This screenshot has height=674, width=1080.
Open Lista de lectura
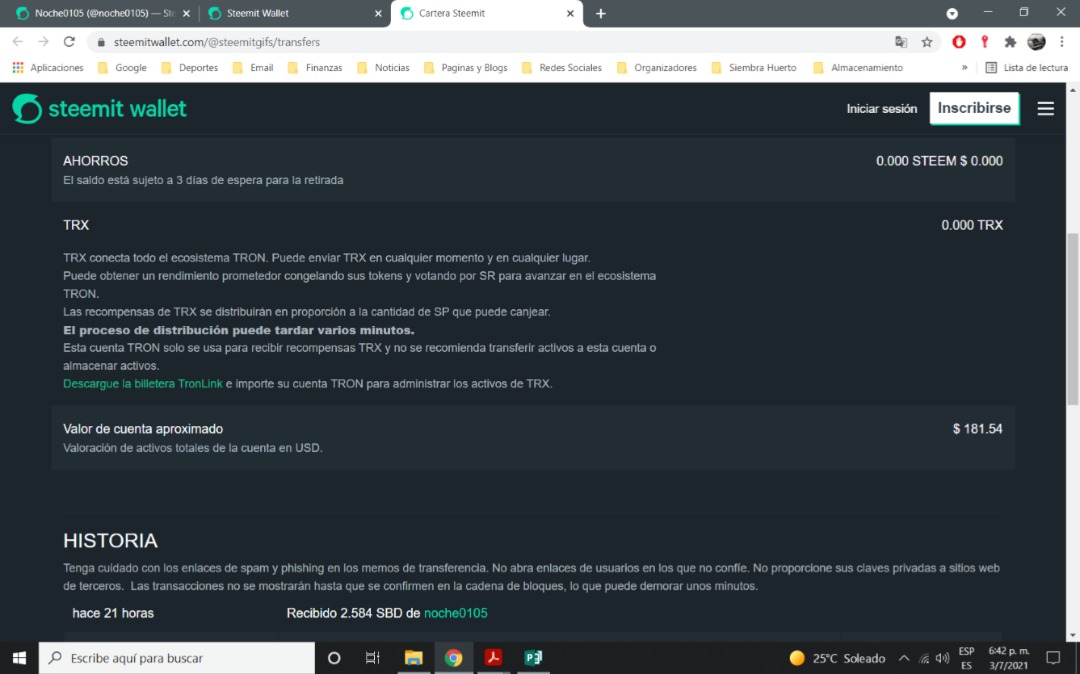[x=1027, y=67]
